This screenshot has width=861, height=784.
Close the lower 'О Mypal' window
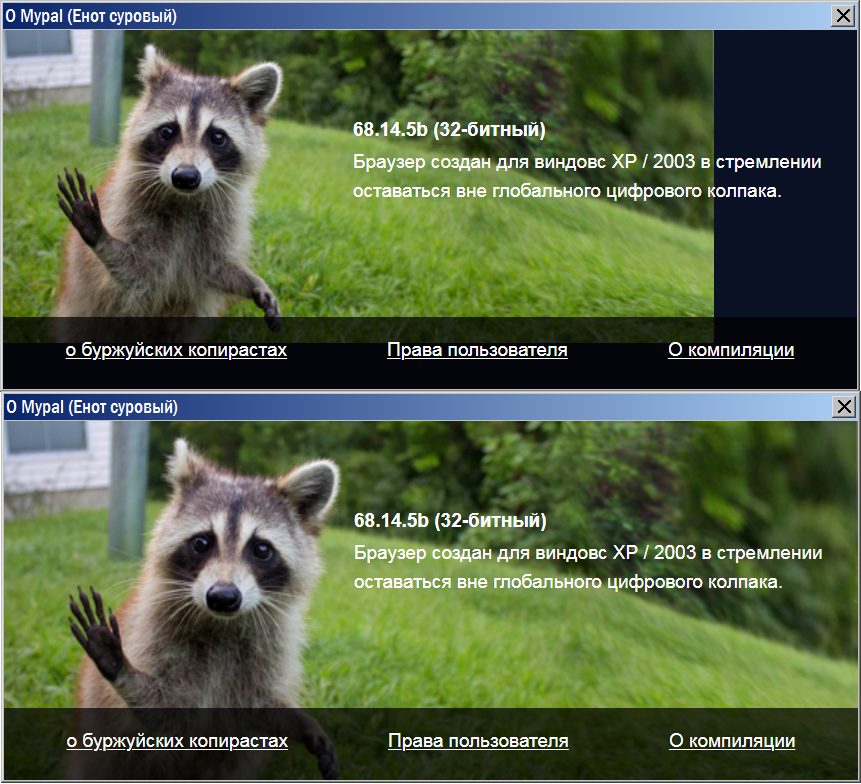pyautogui.click(x=844, y=407)
